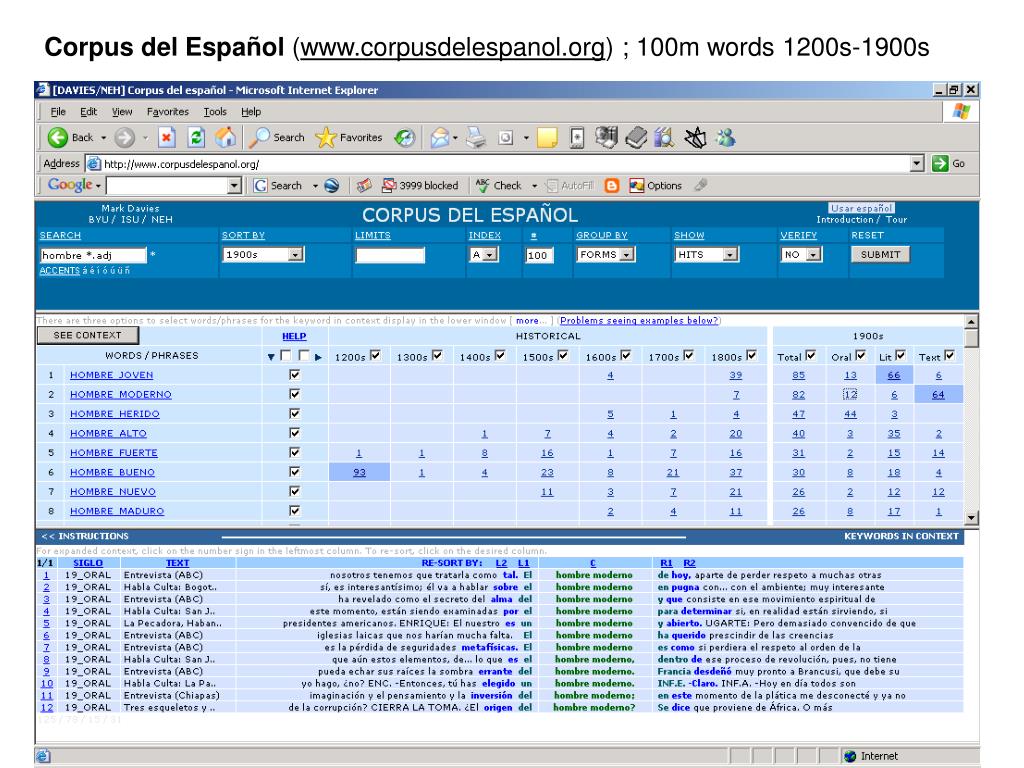Click the number of hits field
Image resolution: width=1024 pixels, height=768 pixels.
click(539, 255)
